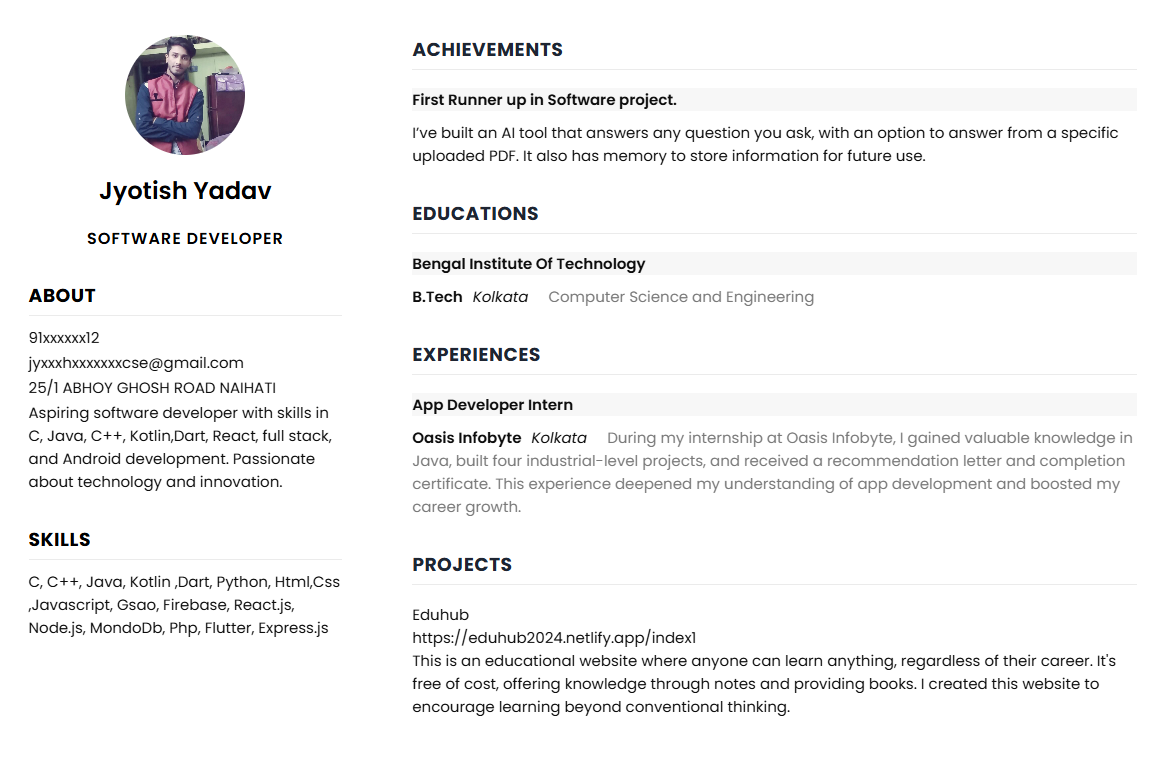
Task: Click the PROJECTS heading
Action: click(463, 564)
